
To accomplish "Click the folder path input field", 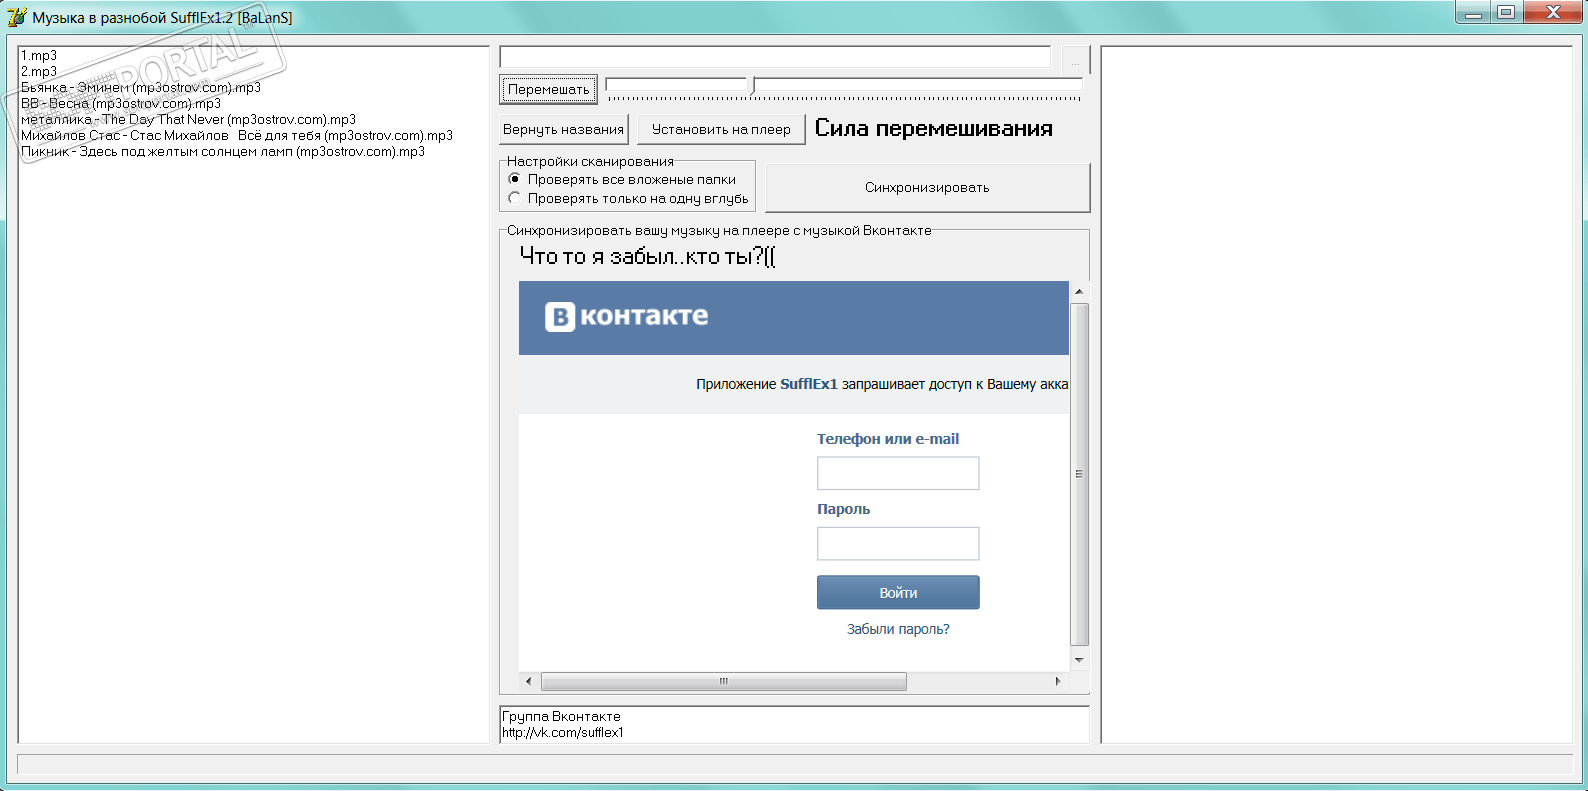I will [x=775, y=57].
